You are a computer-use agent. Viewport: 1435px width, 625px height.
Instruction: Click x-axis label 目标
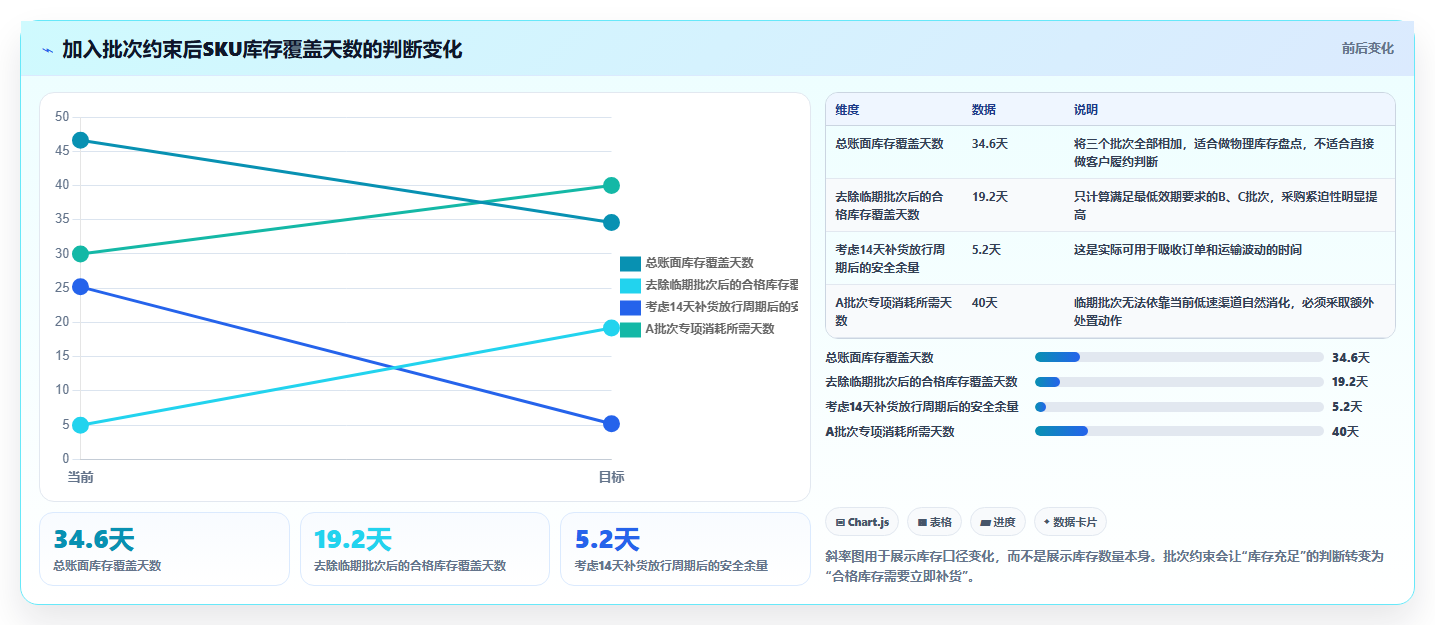[611, 477]
